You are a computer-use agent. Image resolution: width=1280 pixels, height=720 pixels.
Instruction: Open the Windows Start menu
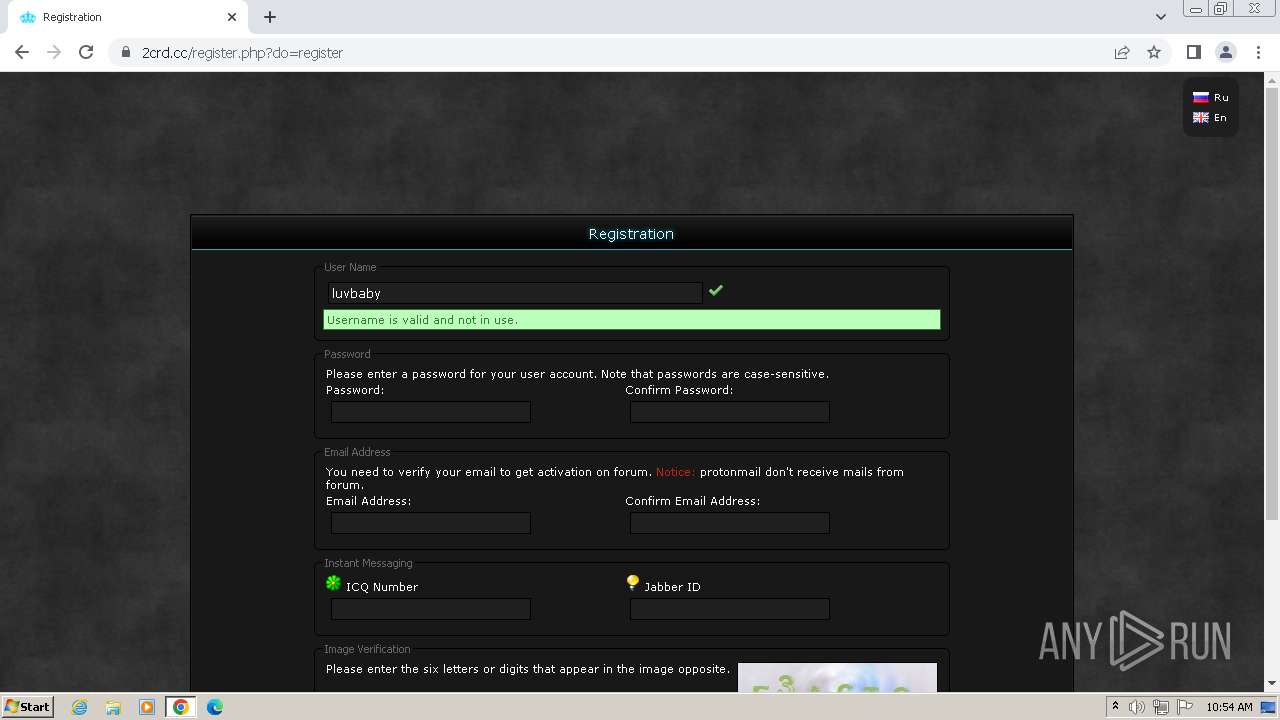pos(28,706)
